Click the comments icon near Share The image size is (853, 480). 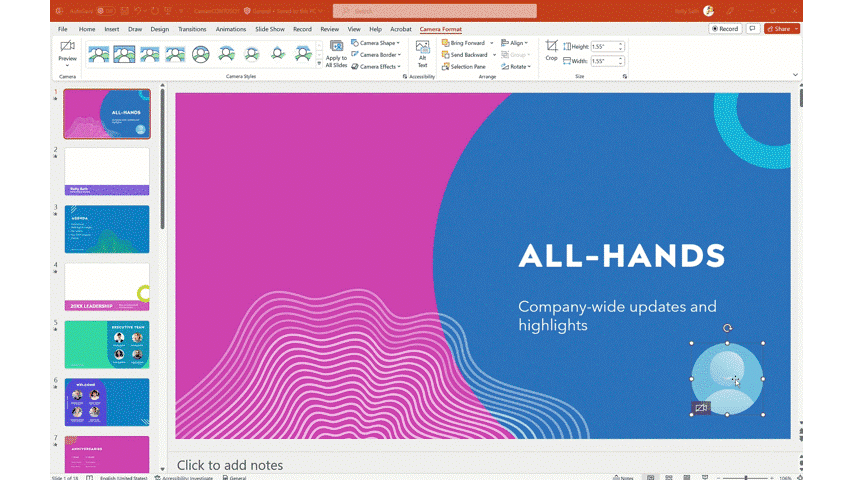(752, 29)
